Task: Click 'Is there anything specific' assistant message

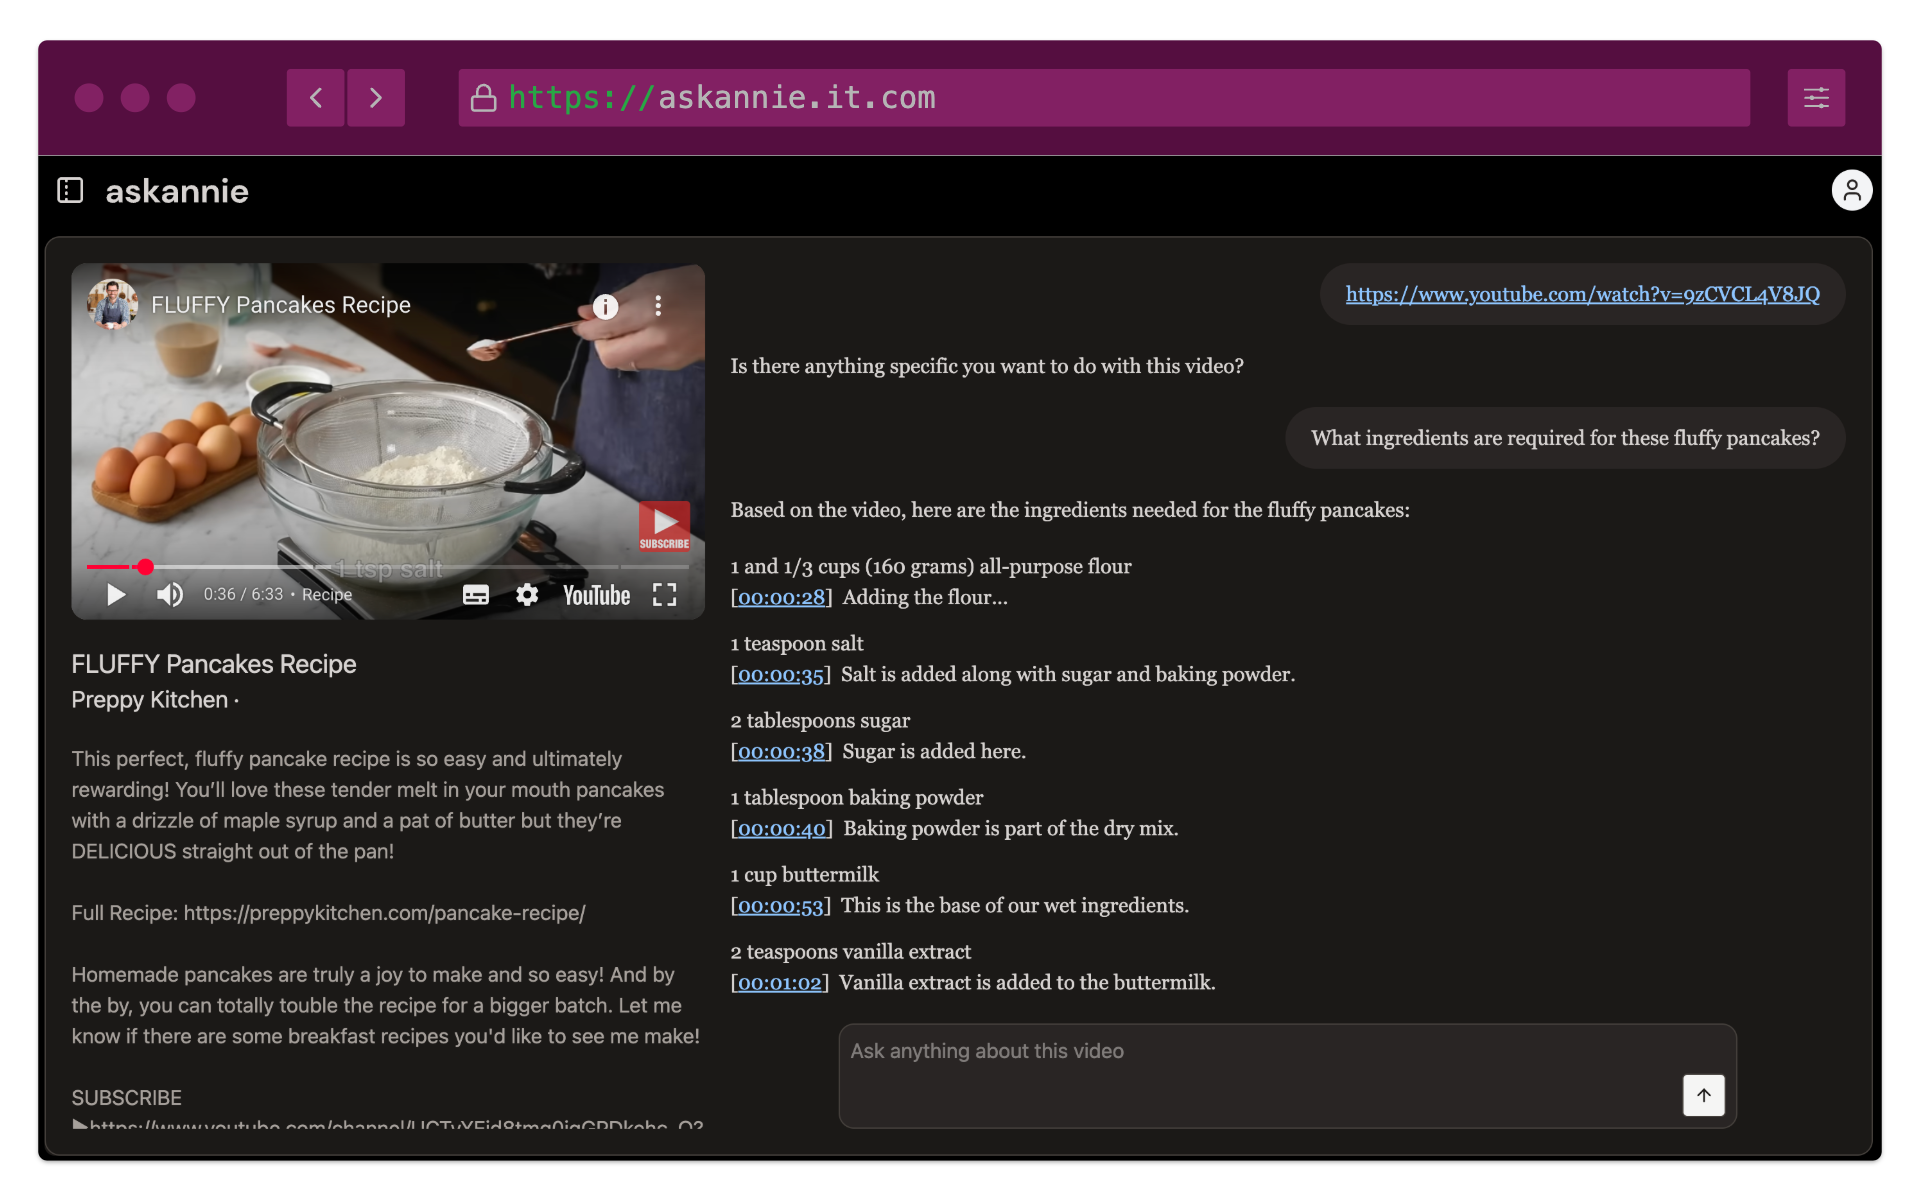Action: click(987, 366)
